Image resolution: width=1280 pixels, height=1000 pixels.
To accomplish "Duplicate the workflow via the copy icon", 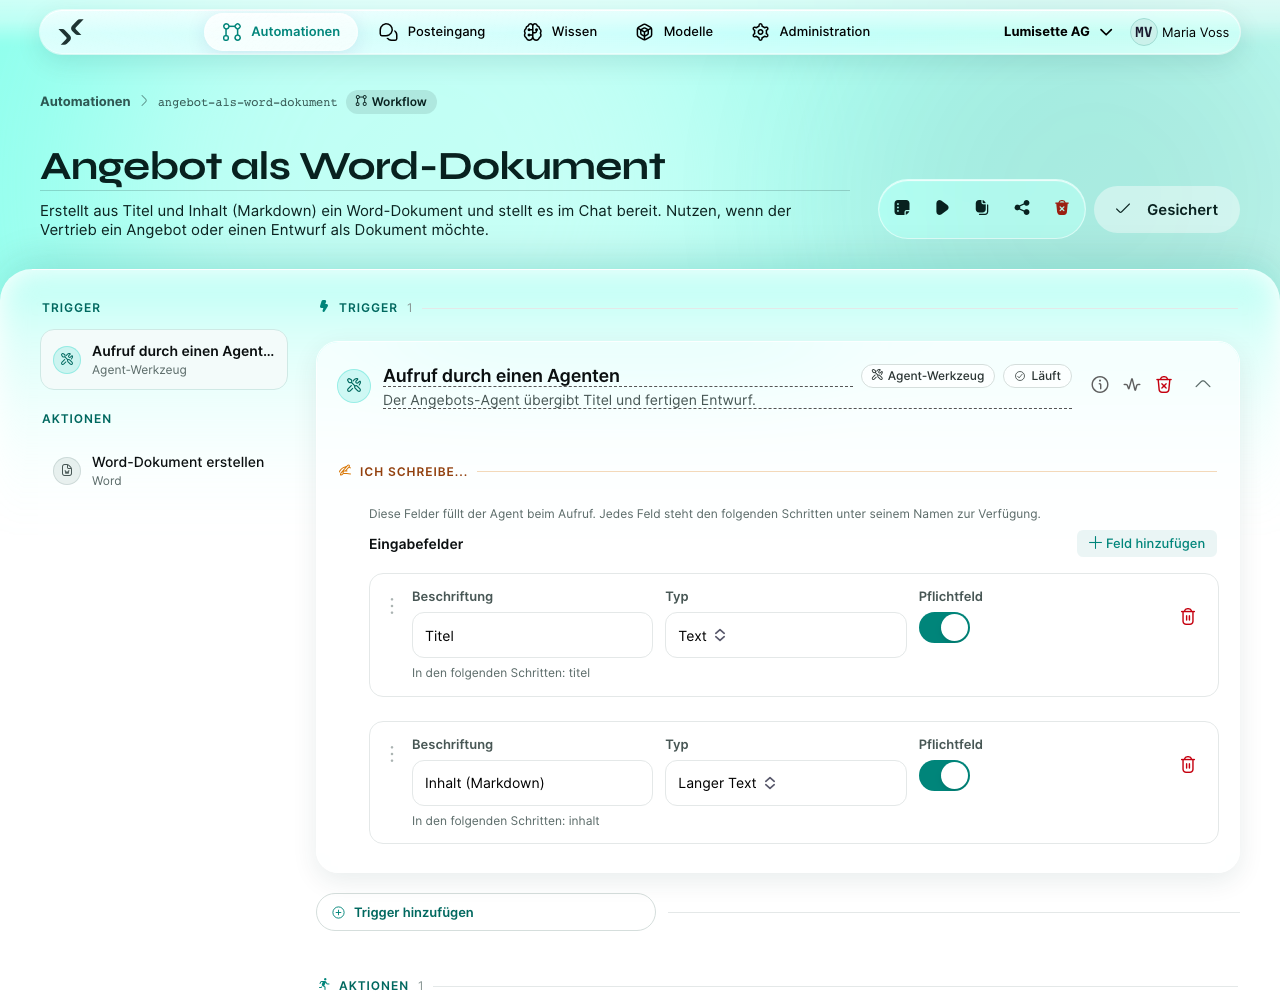I will point(982,208).
